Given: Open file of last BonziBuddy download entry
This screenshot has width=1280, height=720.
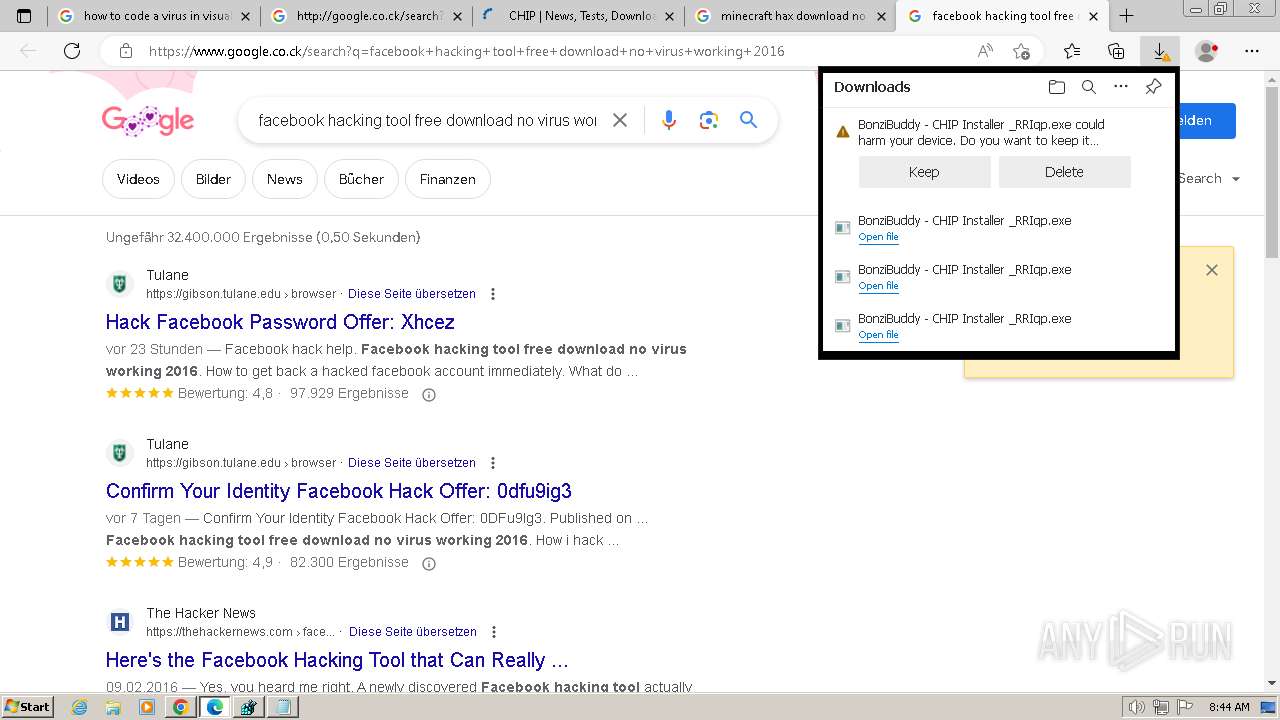Looking at the screenshot, I should 878,335.
